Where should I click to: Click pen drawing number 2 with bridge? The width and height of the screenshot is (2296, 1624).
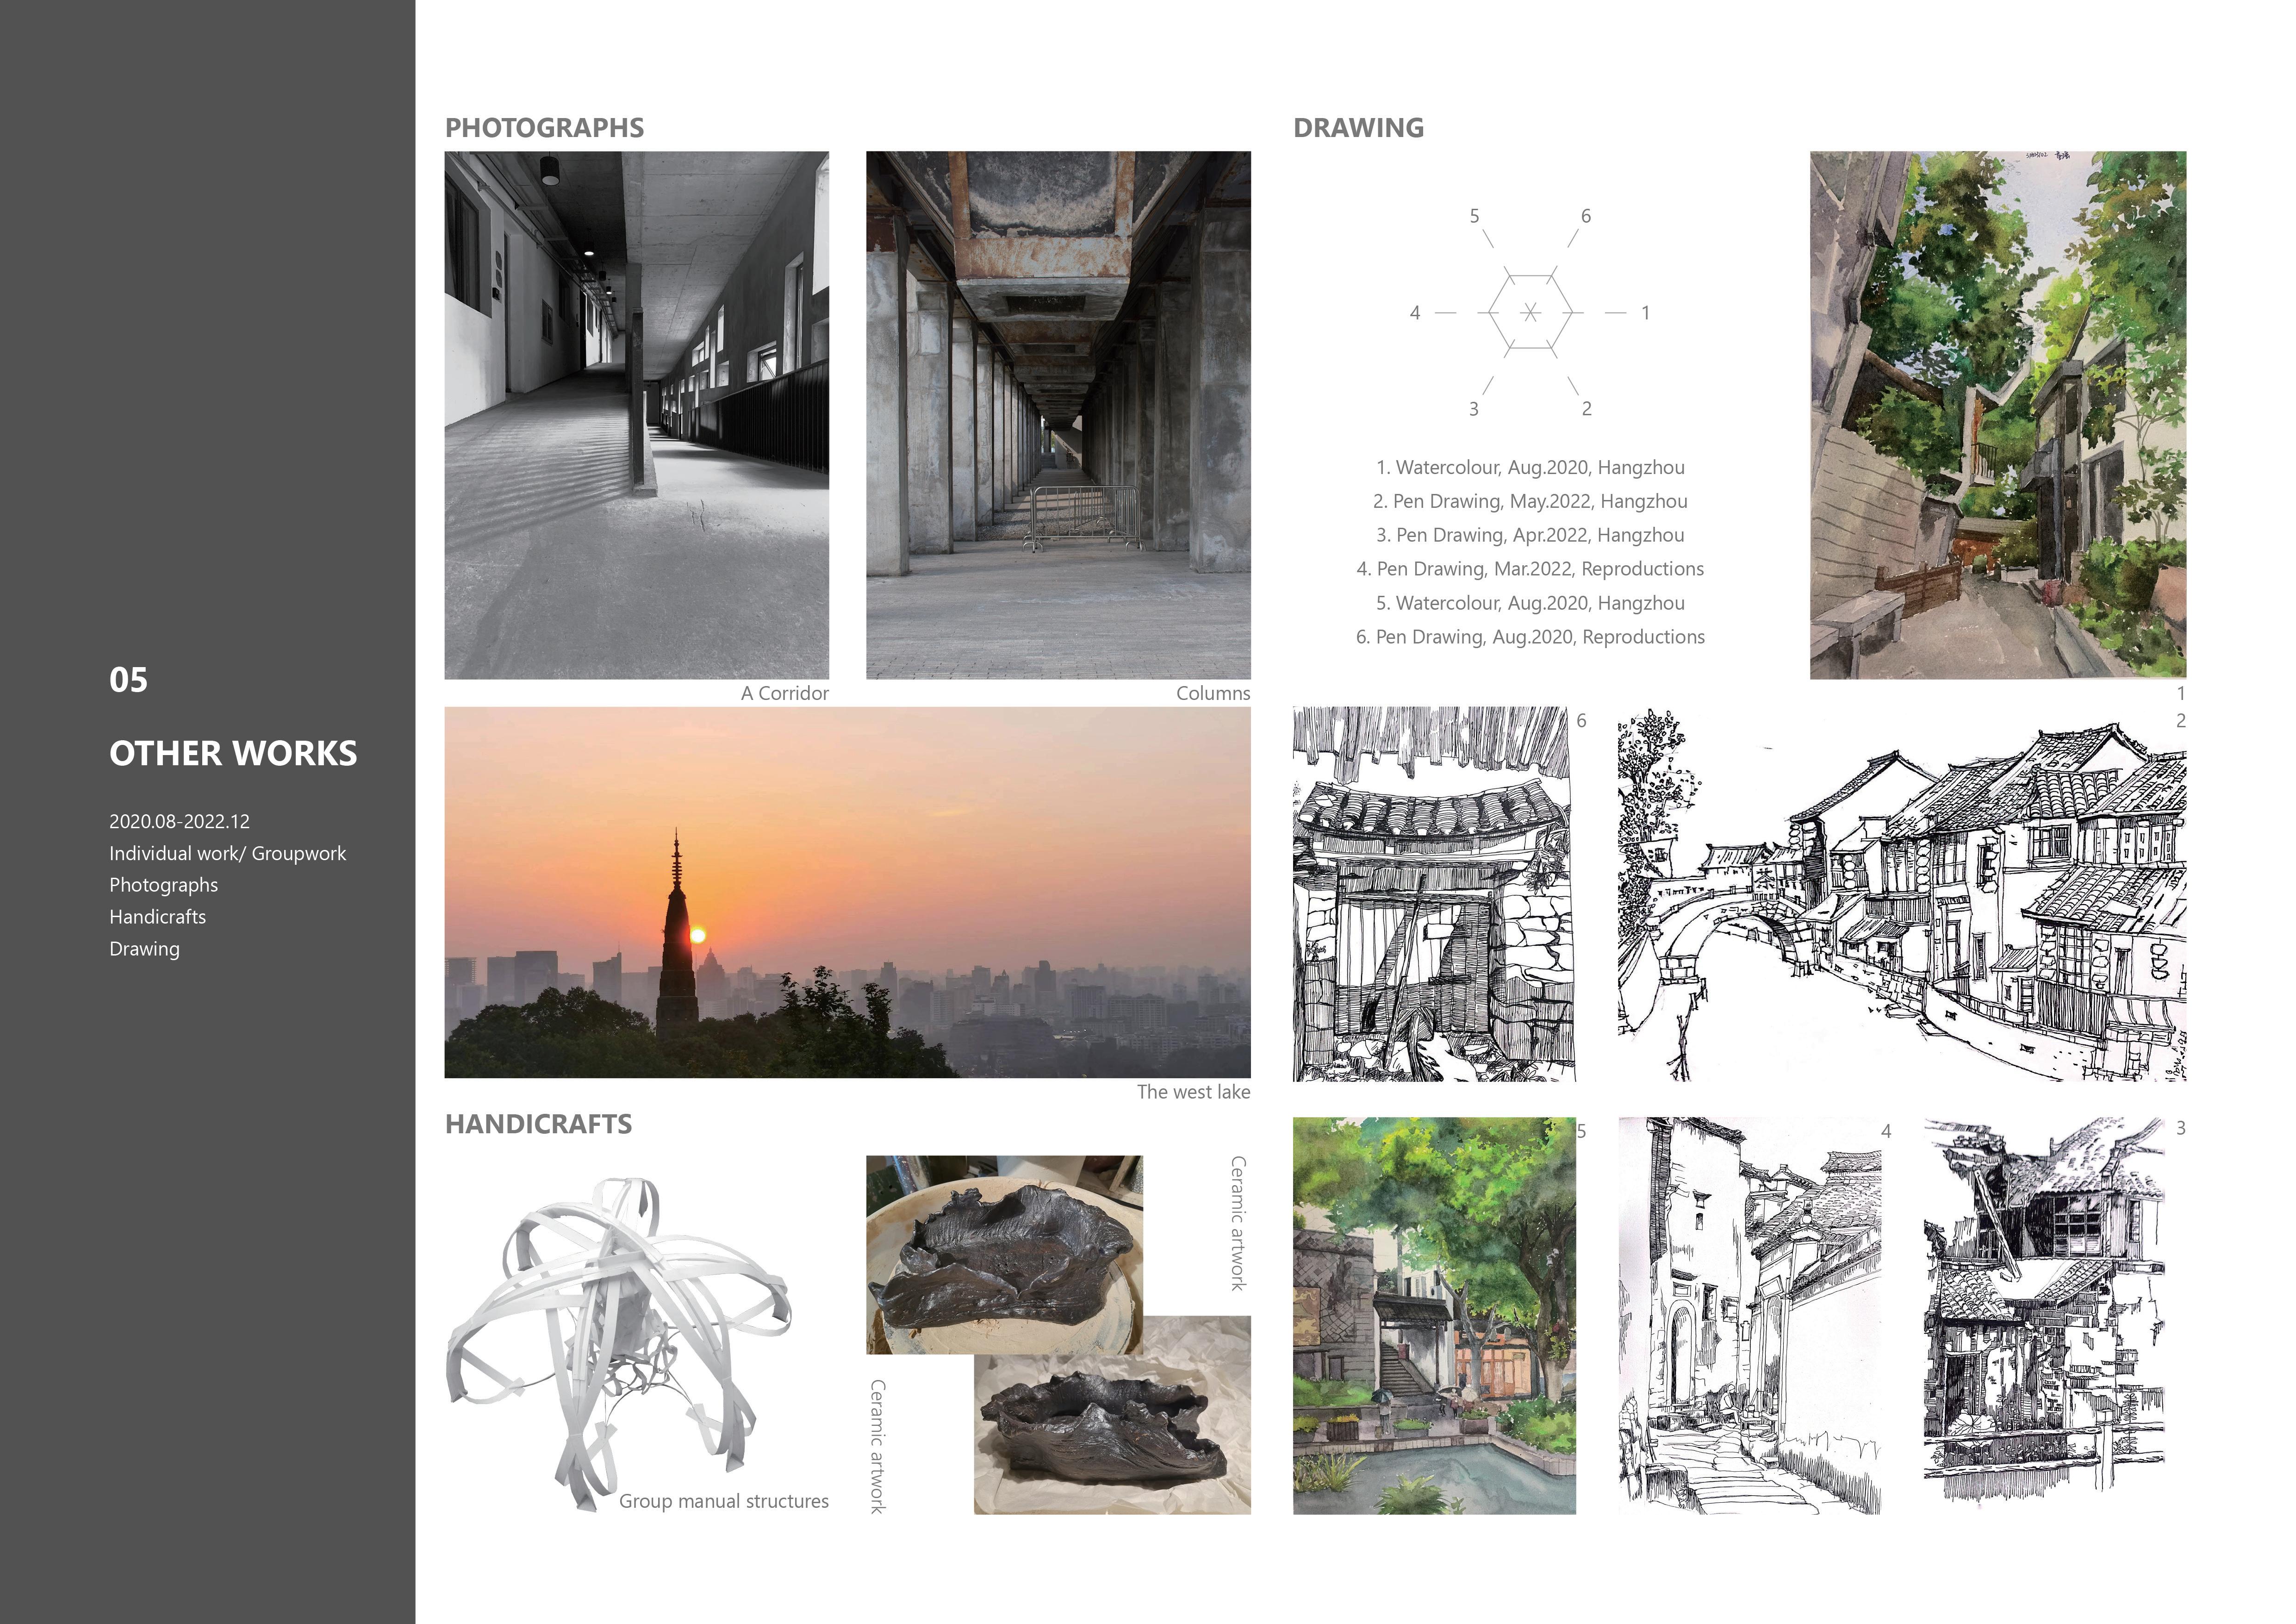pos(1901,895)
